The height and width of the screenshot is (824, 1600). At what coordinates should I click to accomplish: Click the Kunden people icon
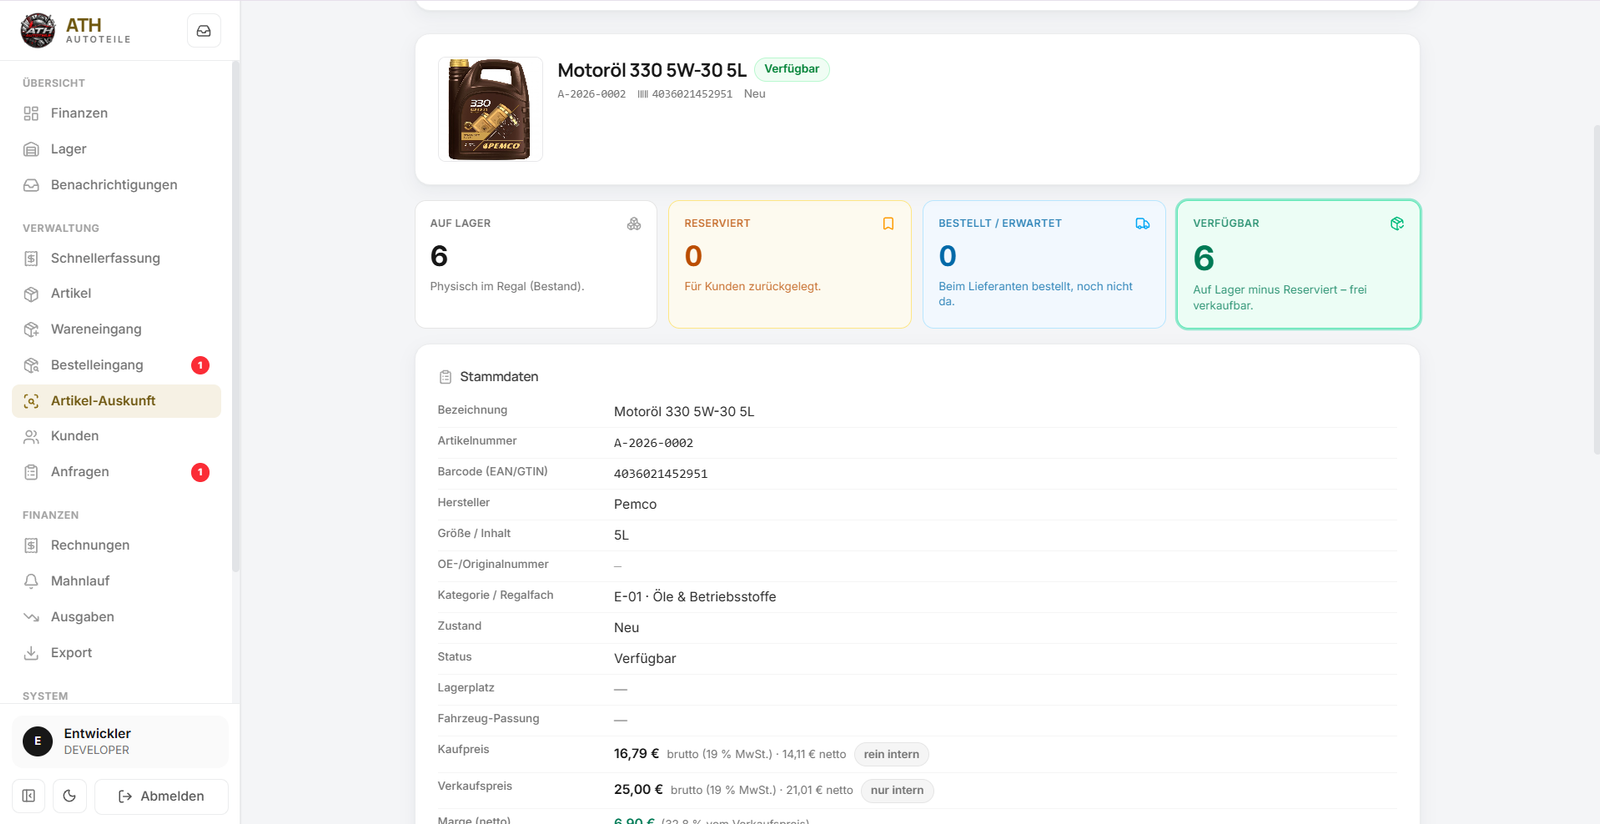(31, 437)
